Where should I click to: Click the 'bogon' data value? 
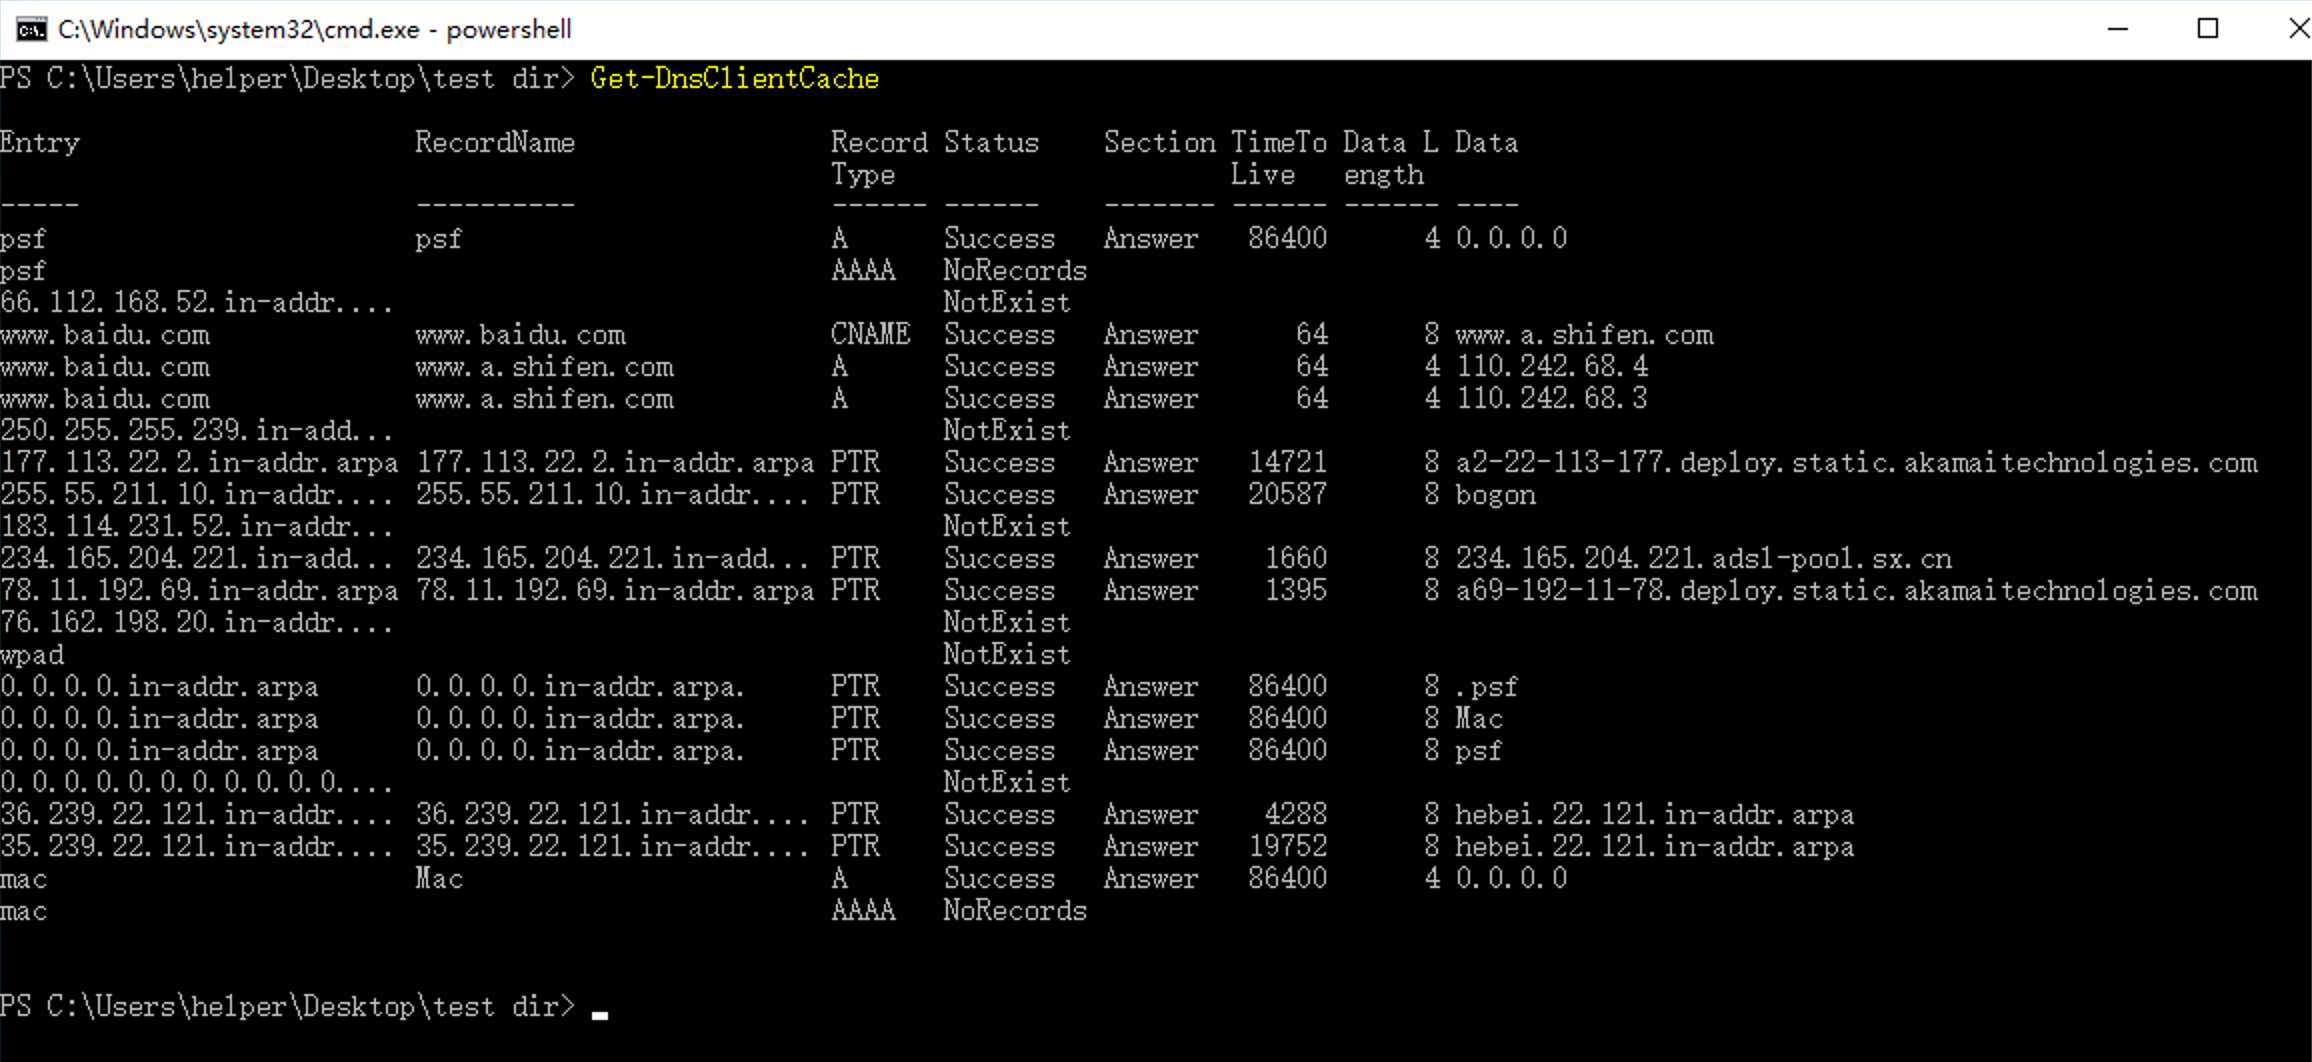click(1495, 495)
